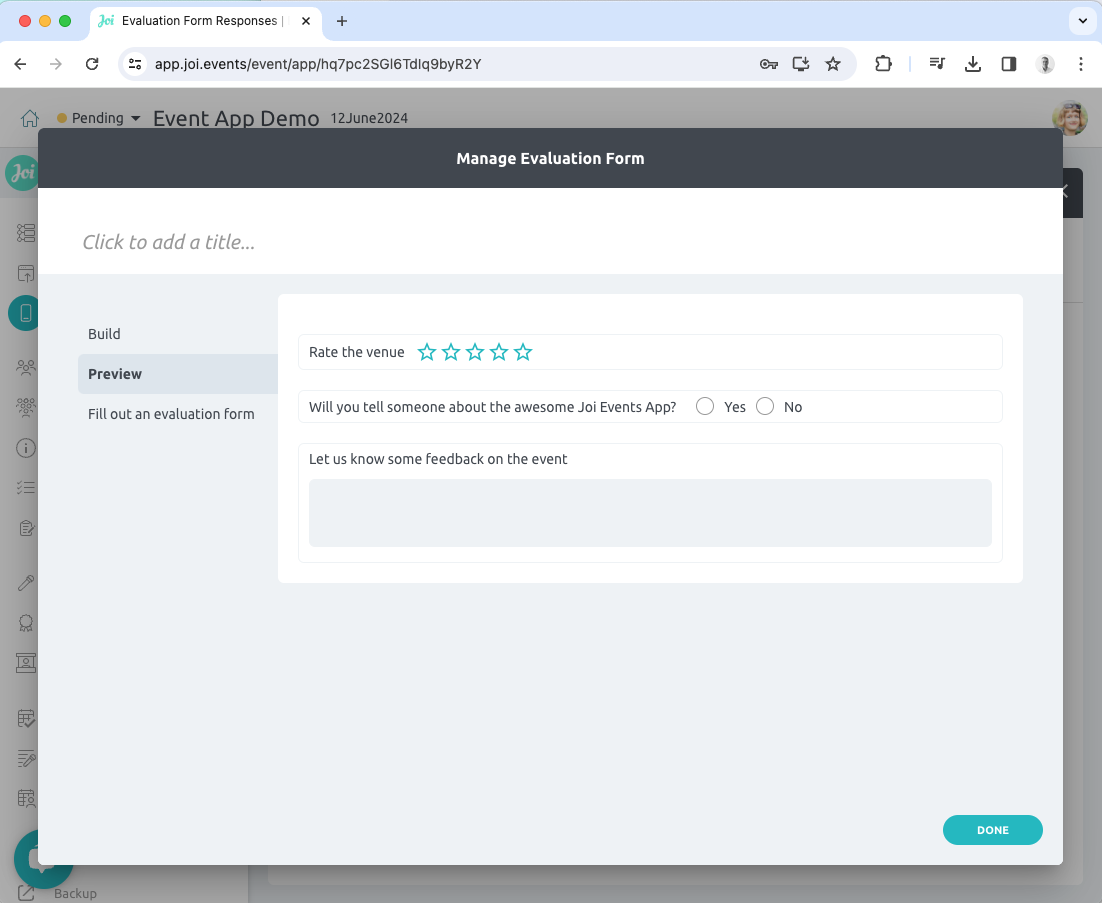
Task: Open the Pending status dropdown
Action: coord(99,118)
